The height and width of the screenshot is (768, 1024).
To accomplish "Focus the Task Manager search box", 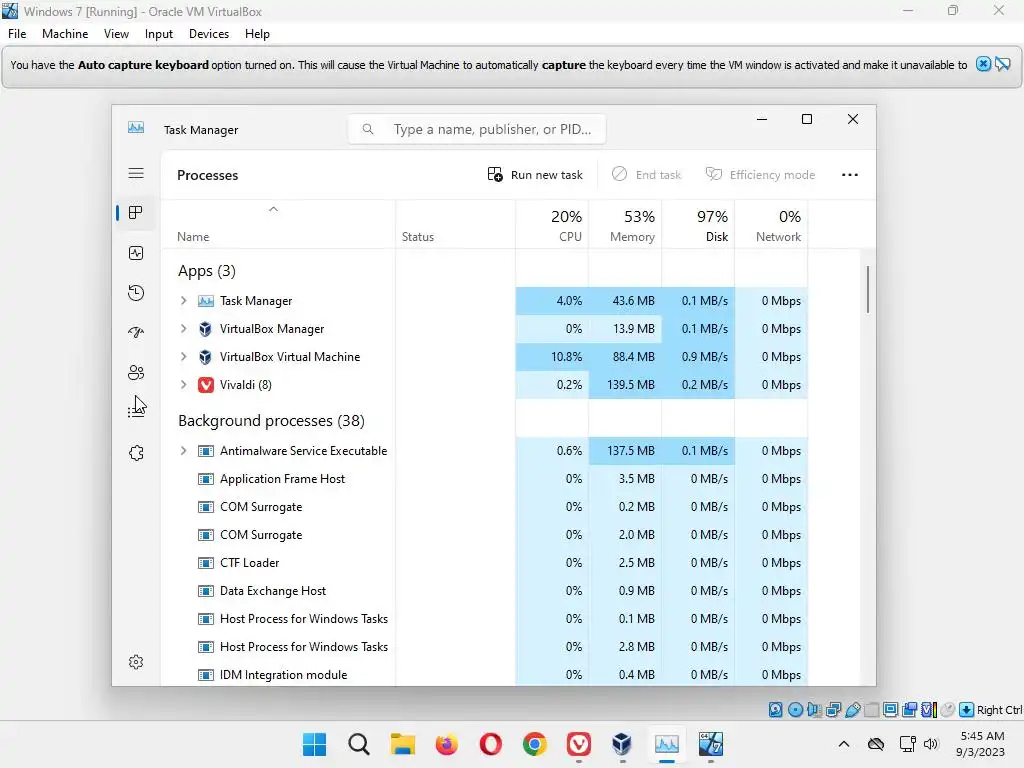I will tap(477, 129).
